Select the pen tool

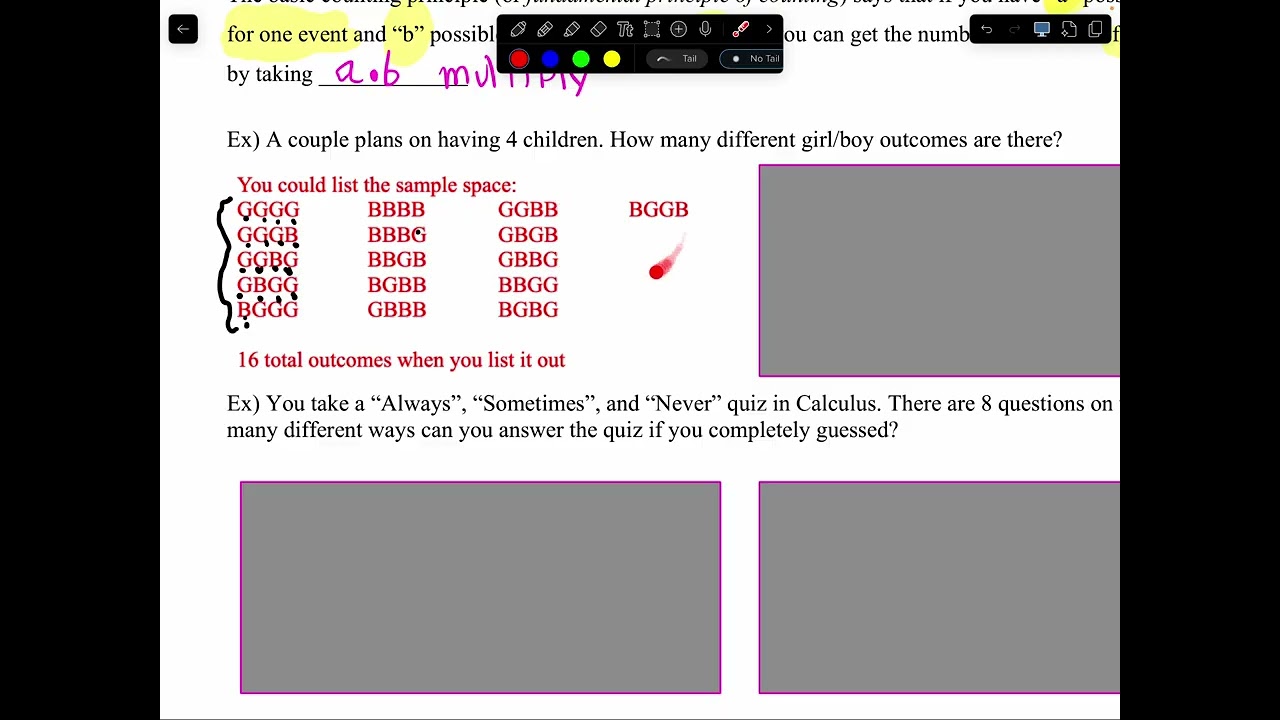[518, 30]
